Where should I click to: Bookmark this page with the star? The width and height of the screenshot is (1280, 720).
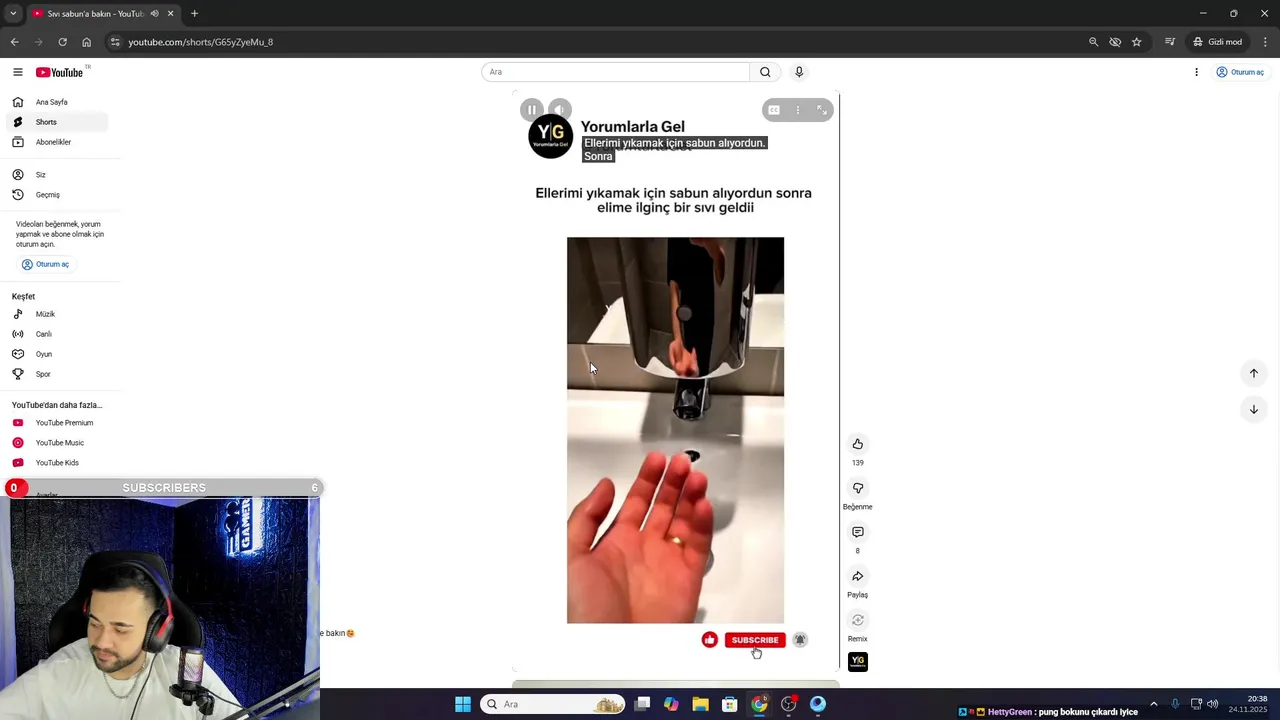click(1137, 42)
